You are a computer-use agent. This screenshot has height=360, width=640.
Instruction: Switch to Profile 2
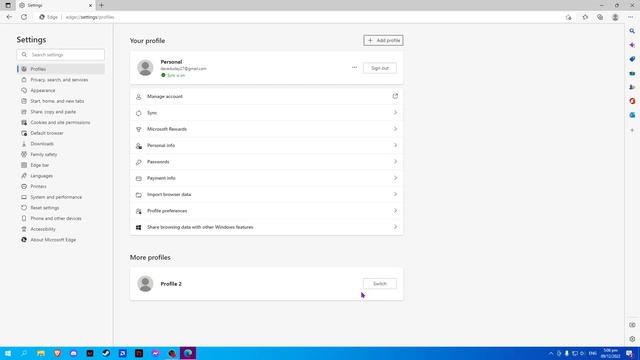[x=380, y=284]
